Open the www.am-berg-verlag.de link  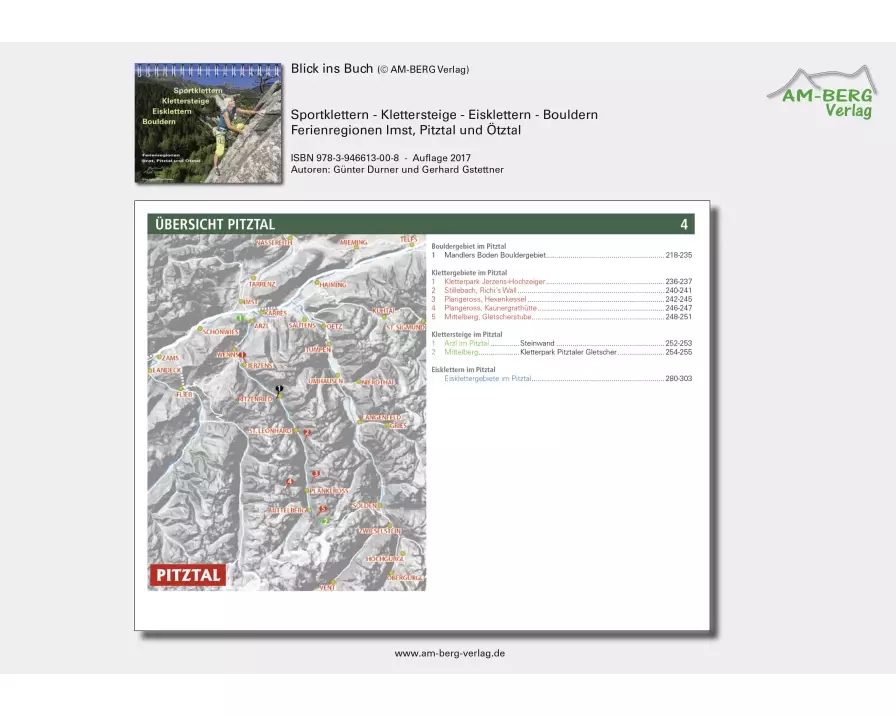(449, 653)
